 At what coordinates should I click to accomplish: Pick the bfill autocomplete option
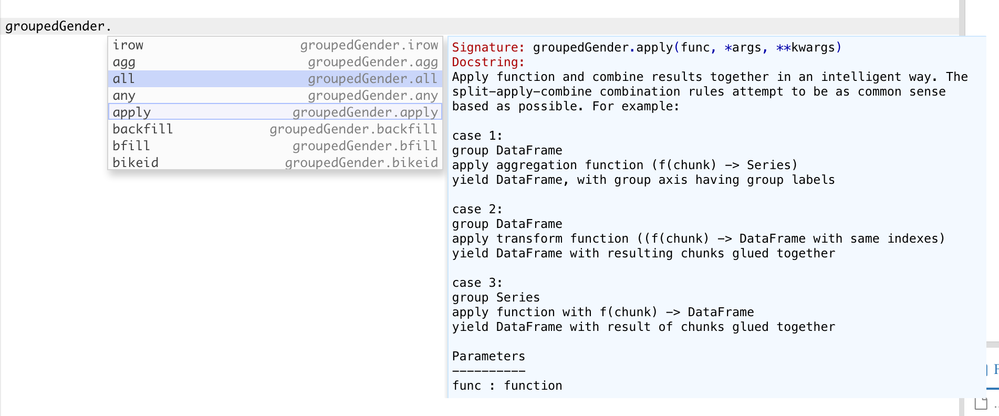pos(273,146)
